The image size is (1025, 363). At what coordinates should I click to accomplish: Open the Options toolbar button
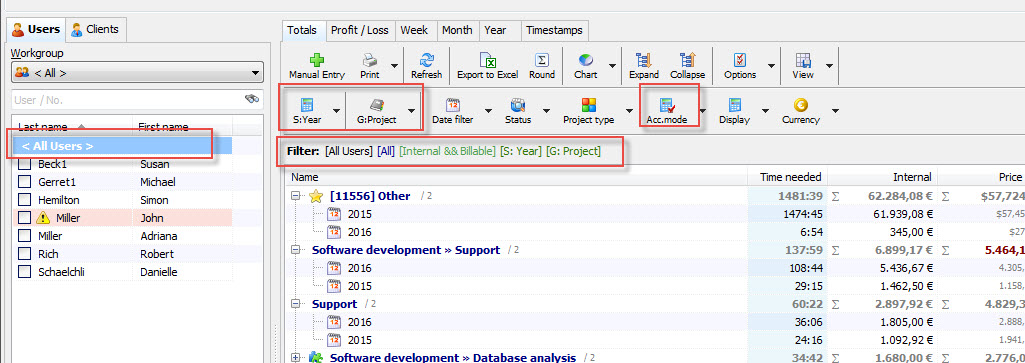(740, 65)
